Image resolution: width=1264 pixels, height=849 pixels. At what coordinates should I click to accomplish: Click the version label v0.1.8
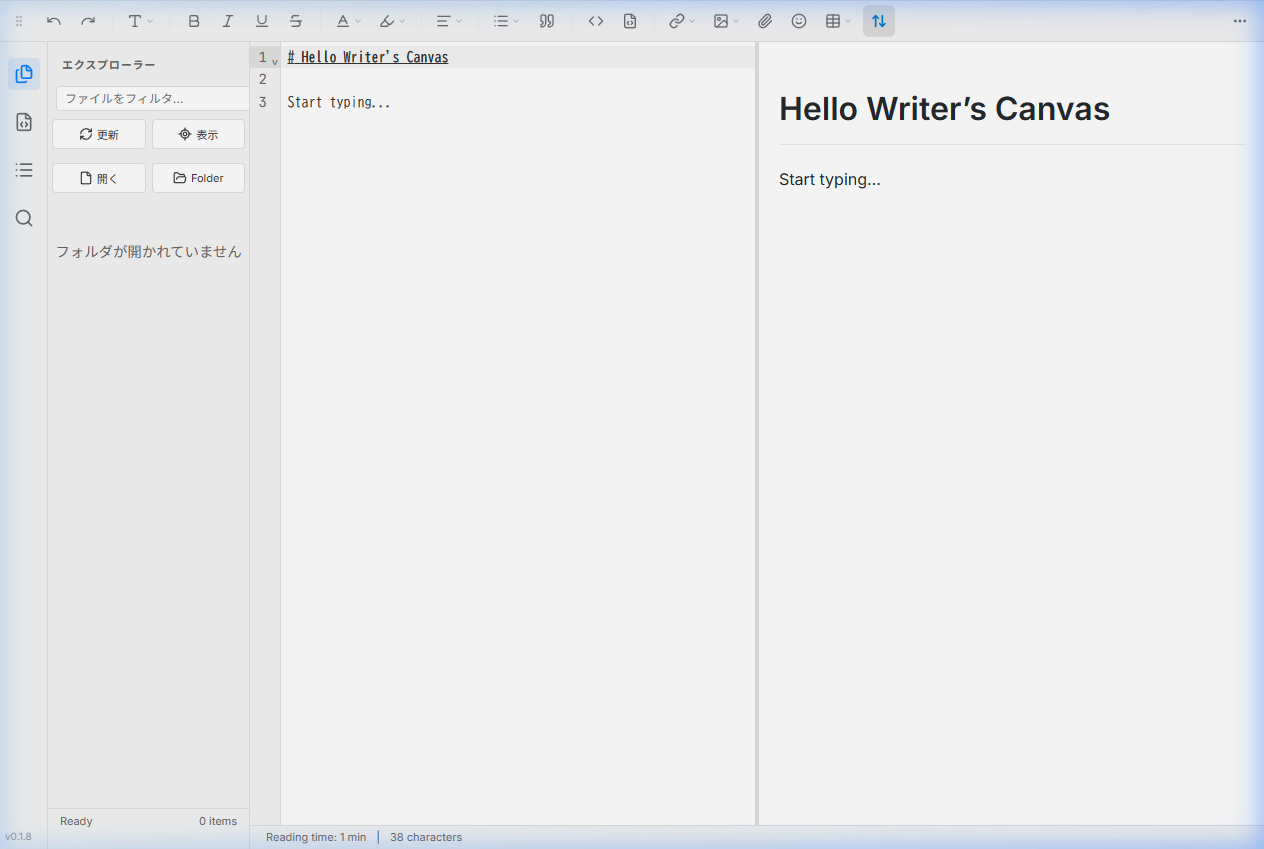click(18, 837)
